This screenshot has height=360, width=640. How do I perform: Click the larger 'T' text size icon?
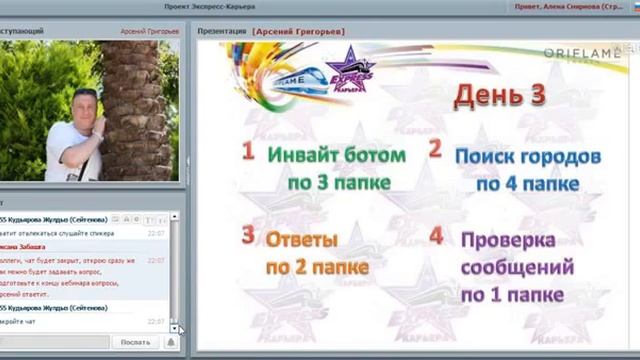click(150, 220)
